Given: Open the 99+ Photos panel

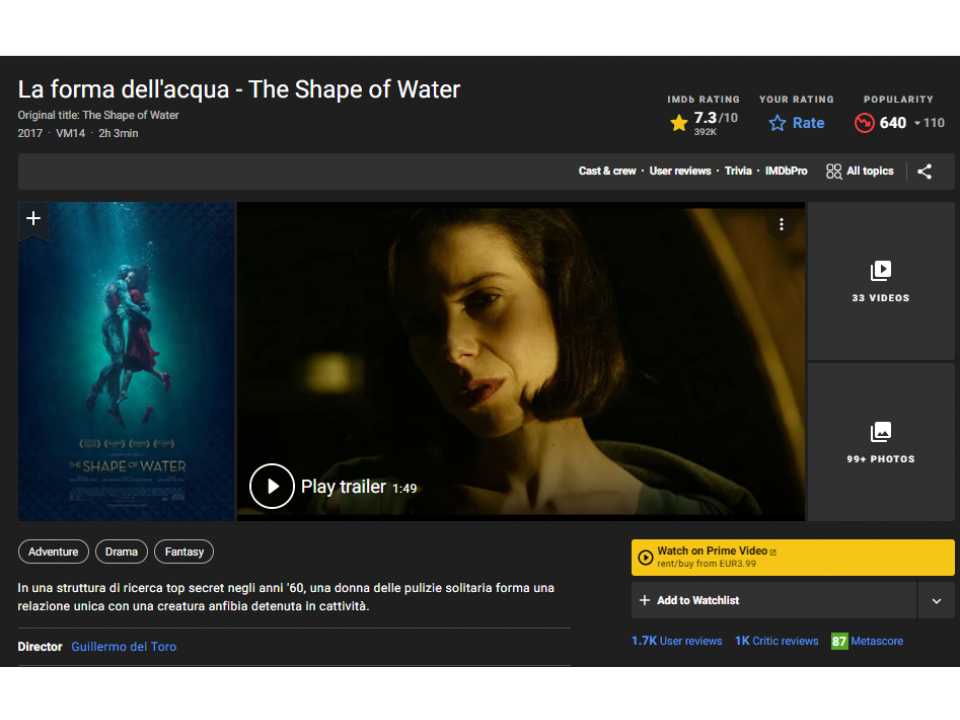Looking at the screenshot, I should coord(880,442).
